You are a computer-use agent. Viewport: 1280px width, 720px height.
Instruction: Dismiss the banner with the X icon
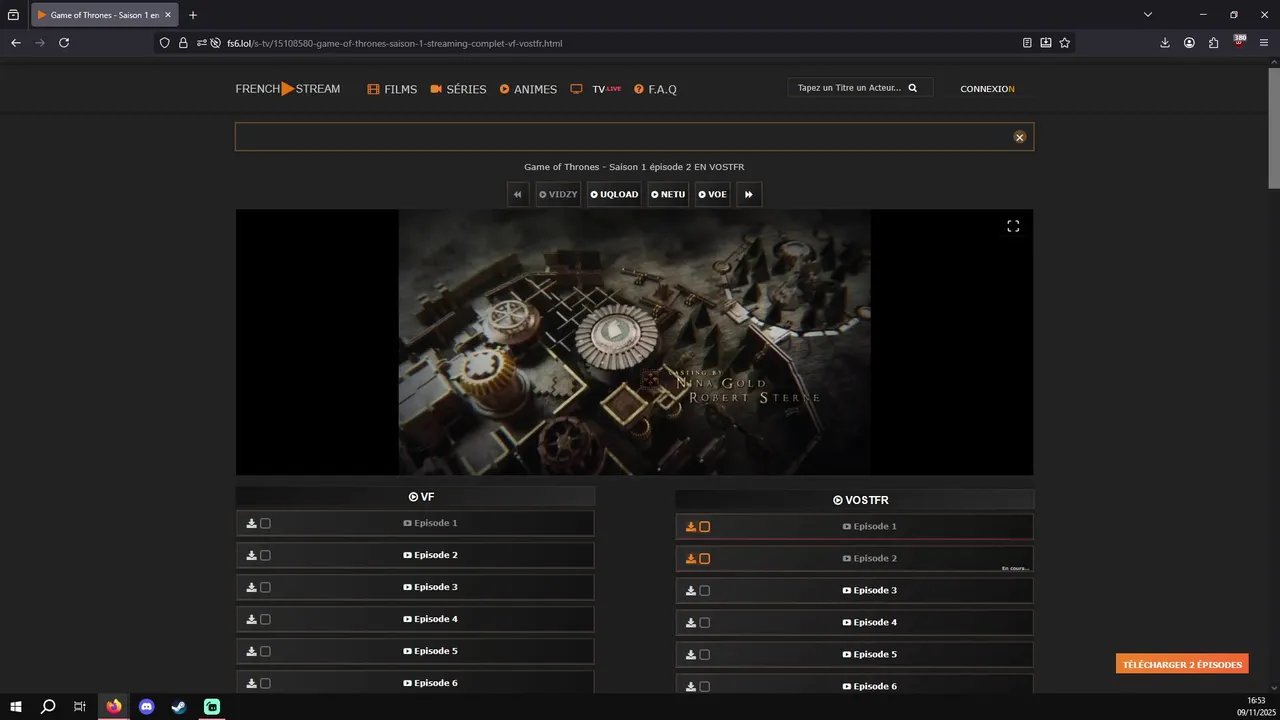(1020, 137)
